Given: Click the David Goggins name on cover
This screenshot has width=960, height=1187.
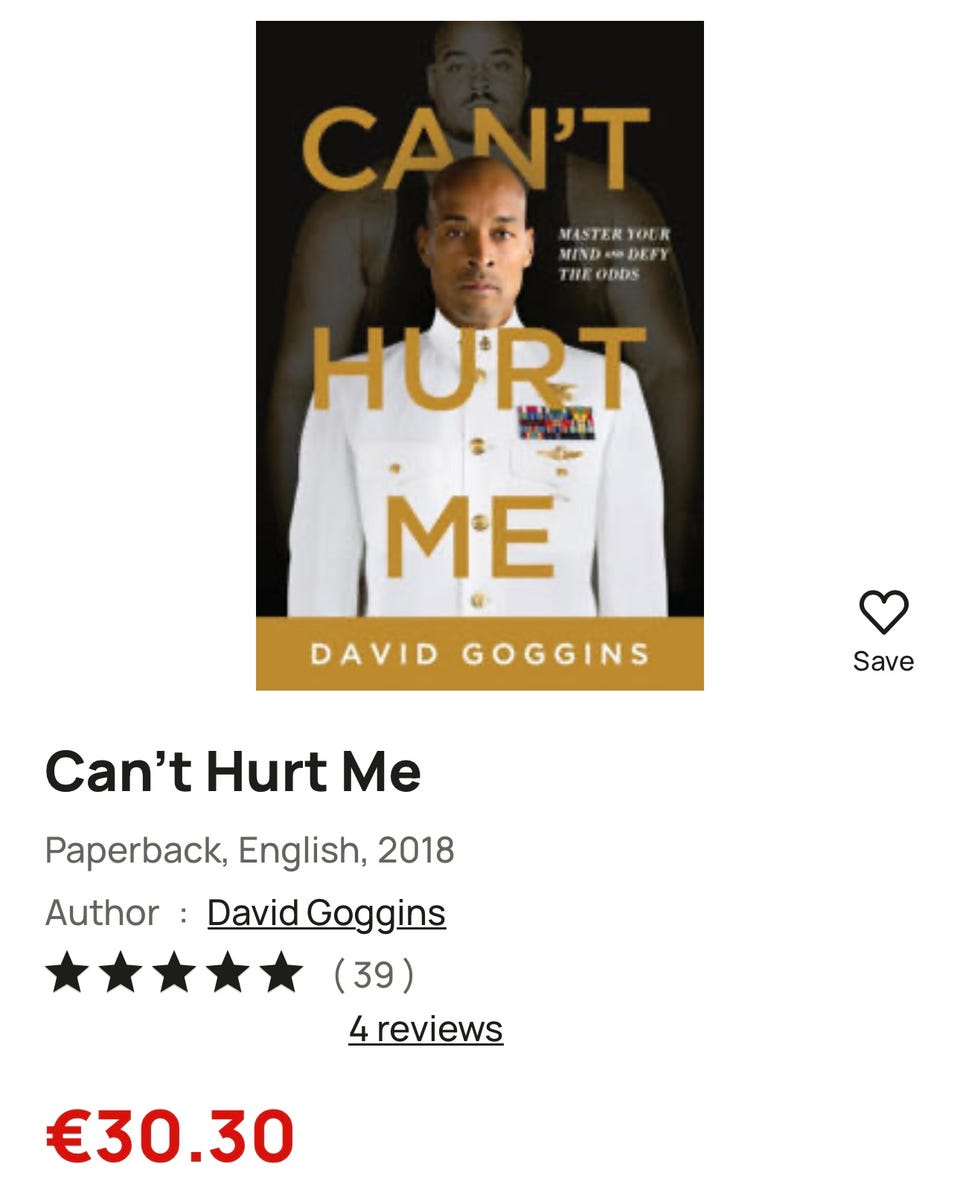Looking at the screenshot, I should coord(480,654).
